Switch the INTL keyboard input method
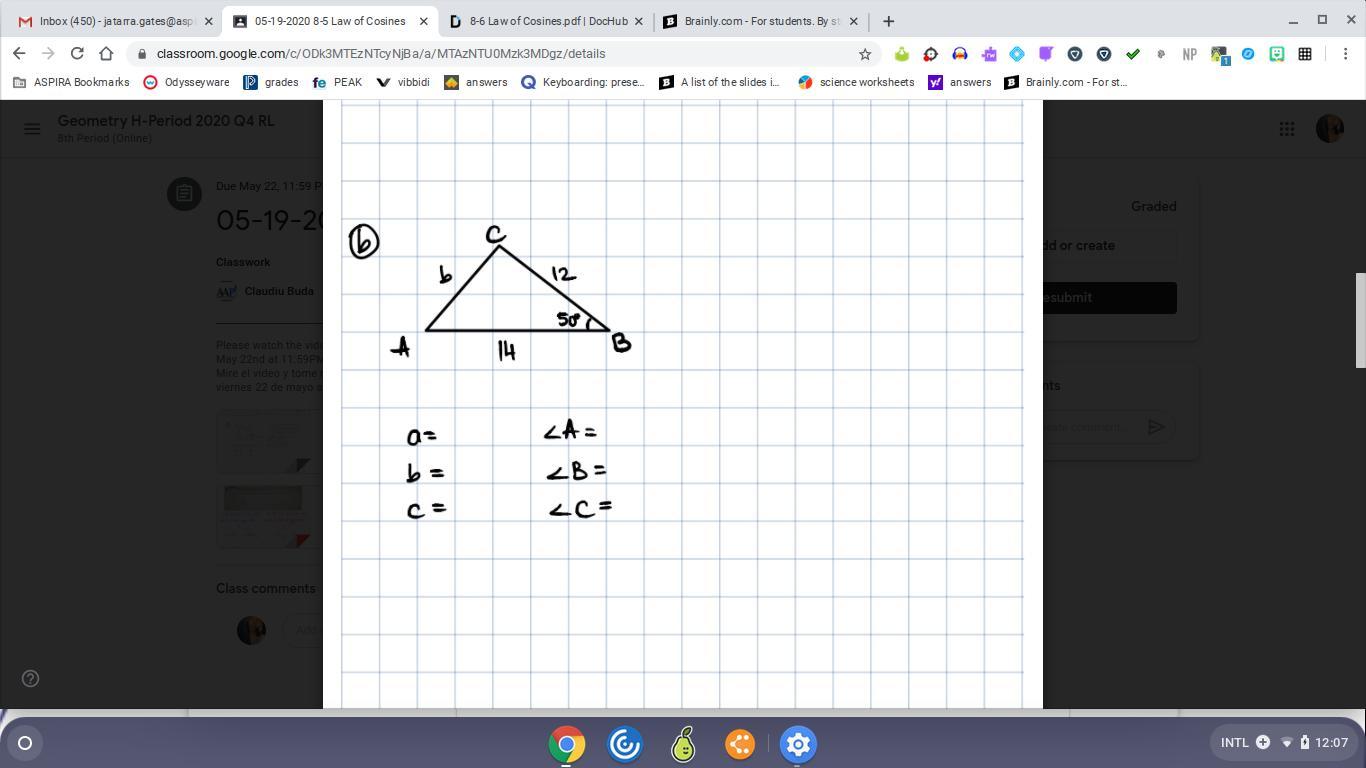The height and width of the screenshot is (768, 1366). (1235, 743)
